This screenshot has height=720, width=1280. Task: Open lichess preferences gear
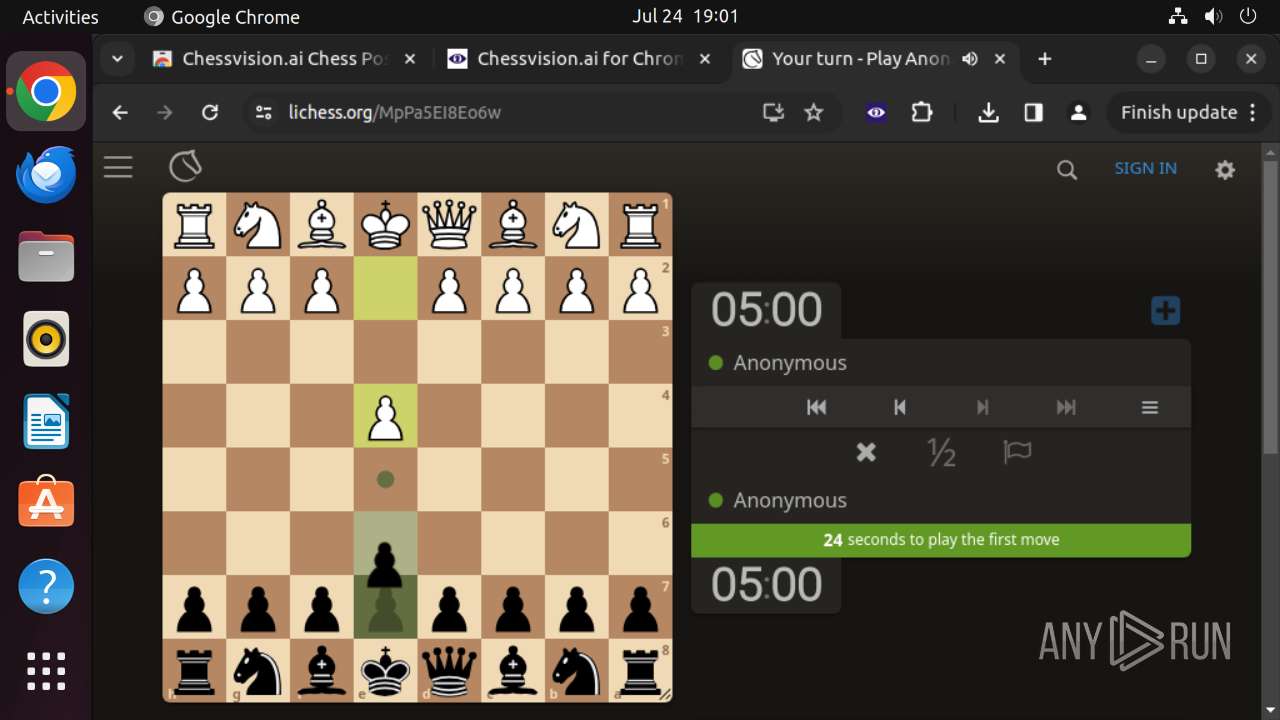1225,170
